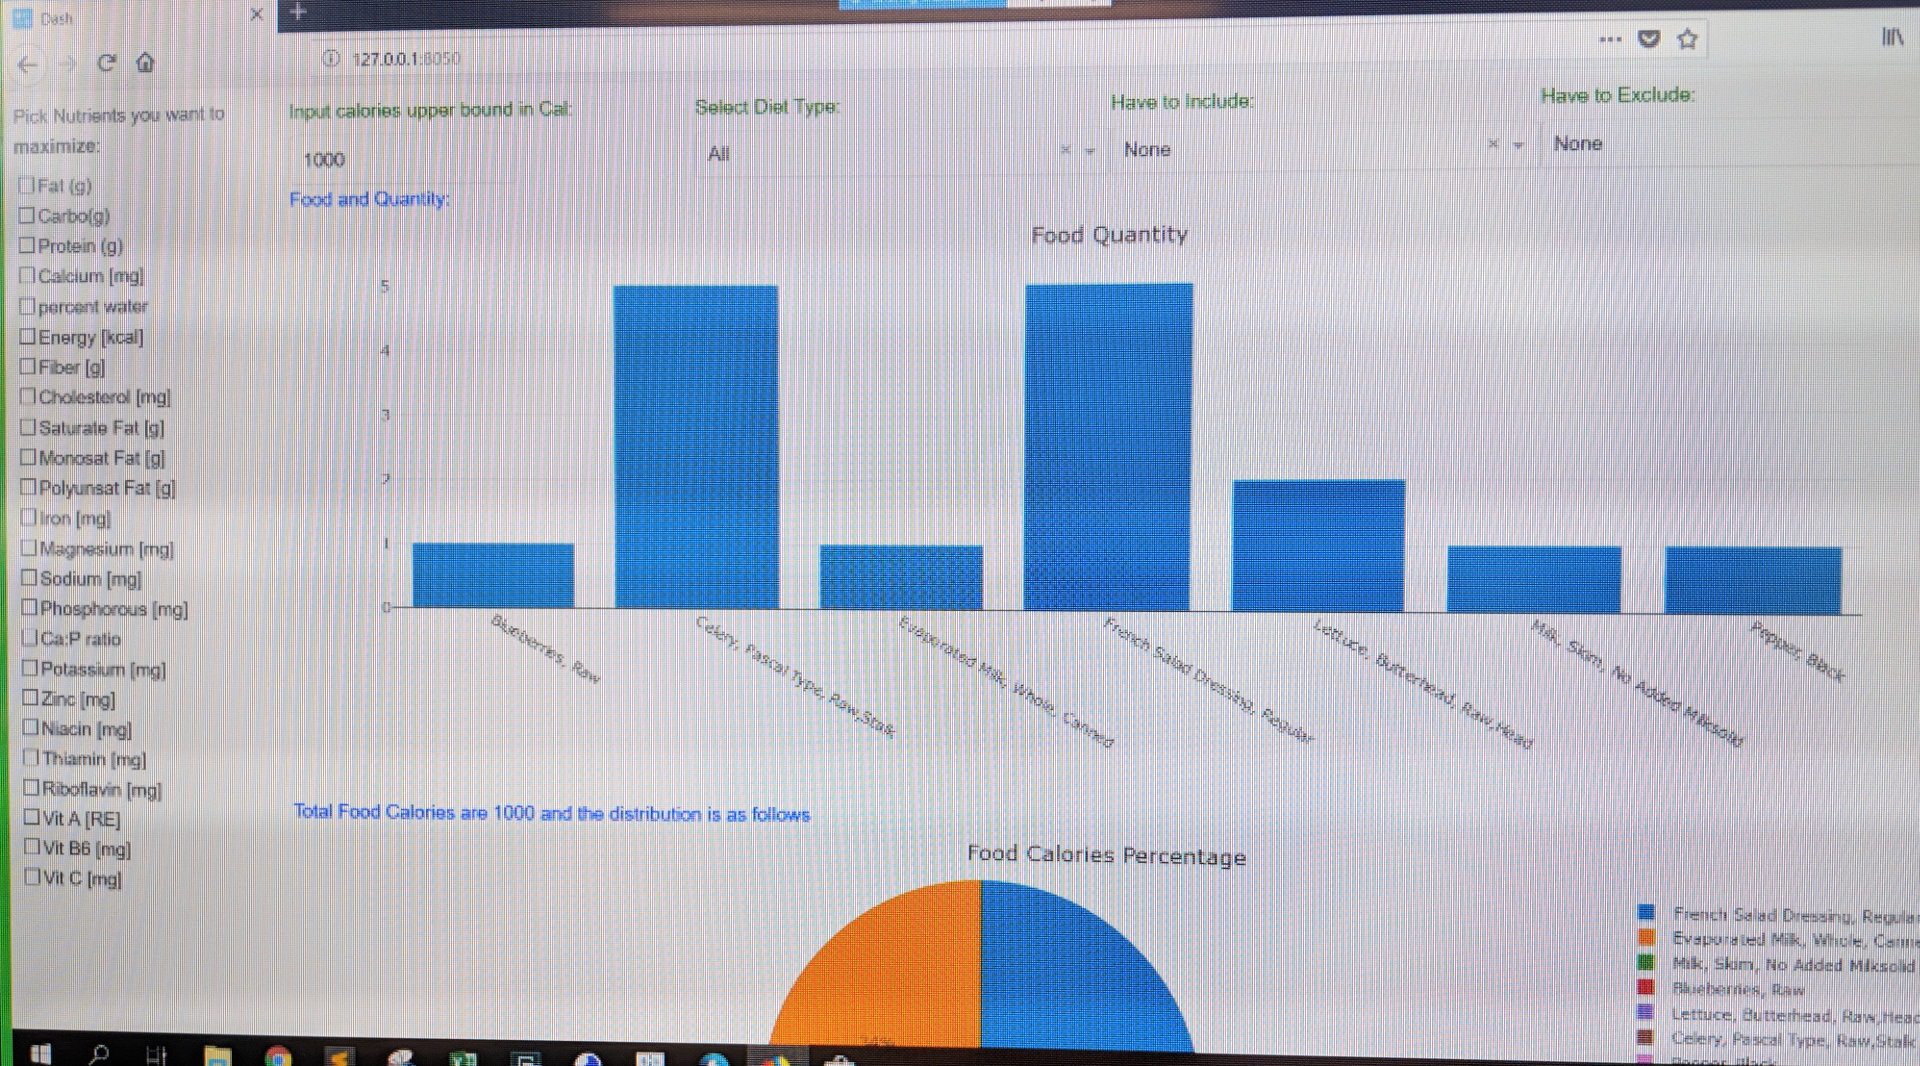Screen dimensions: 1920x1066
Task: Clear the Have to Include selection
Action: (x=1492, y=144)
